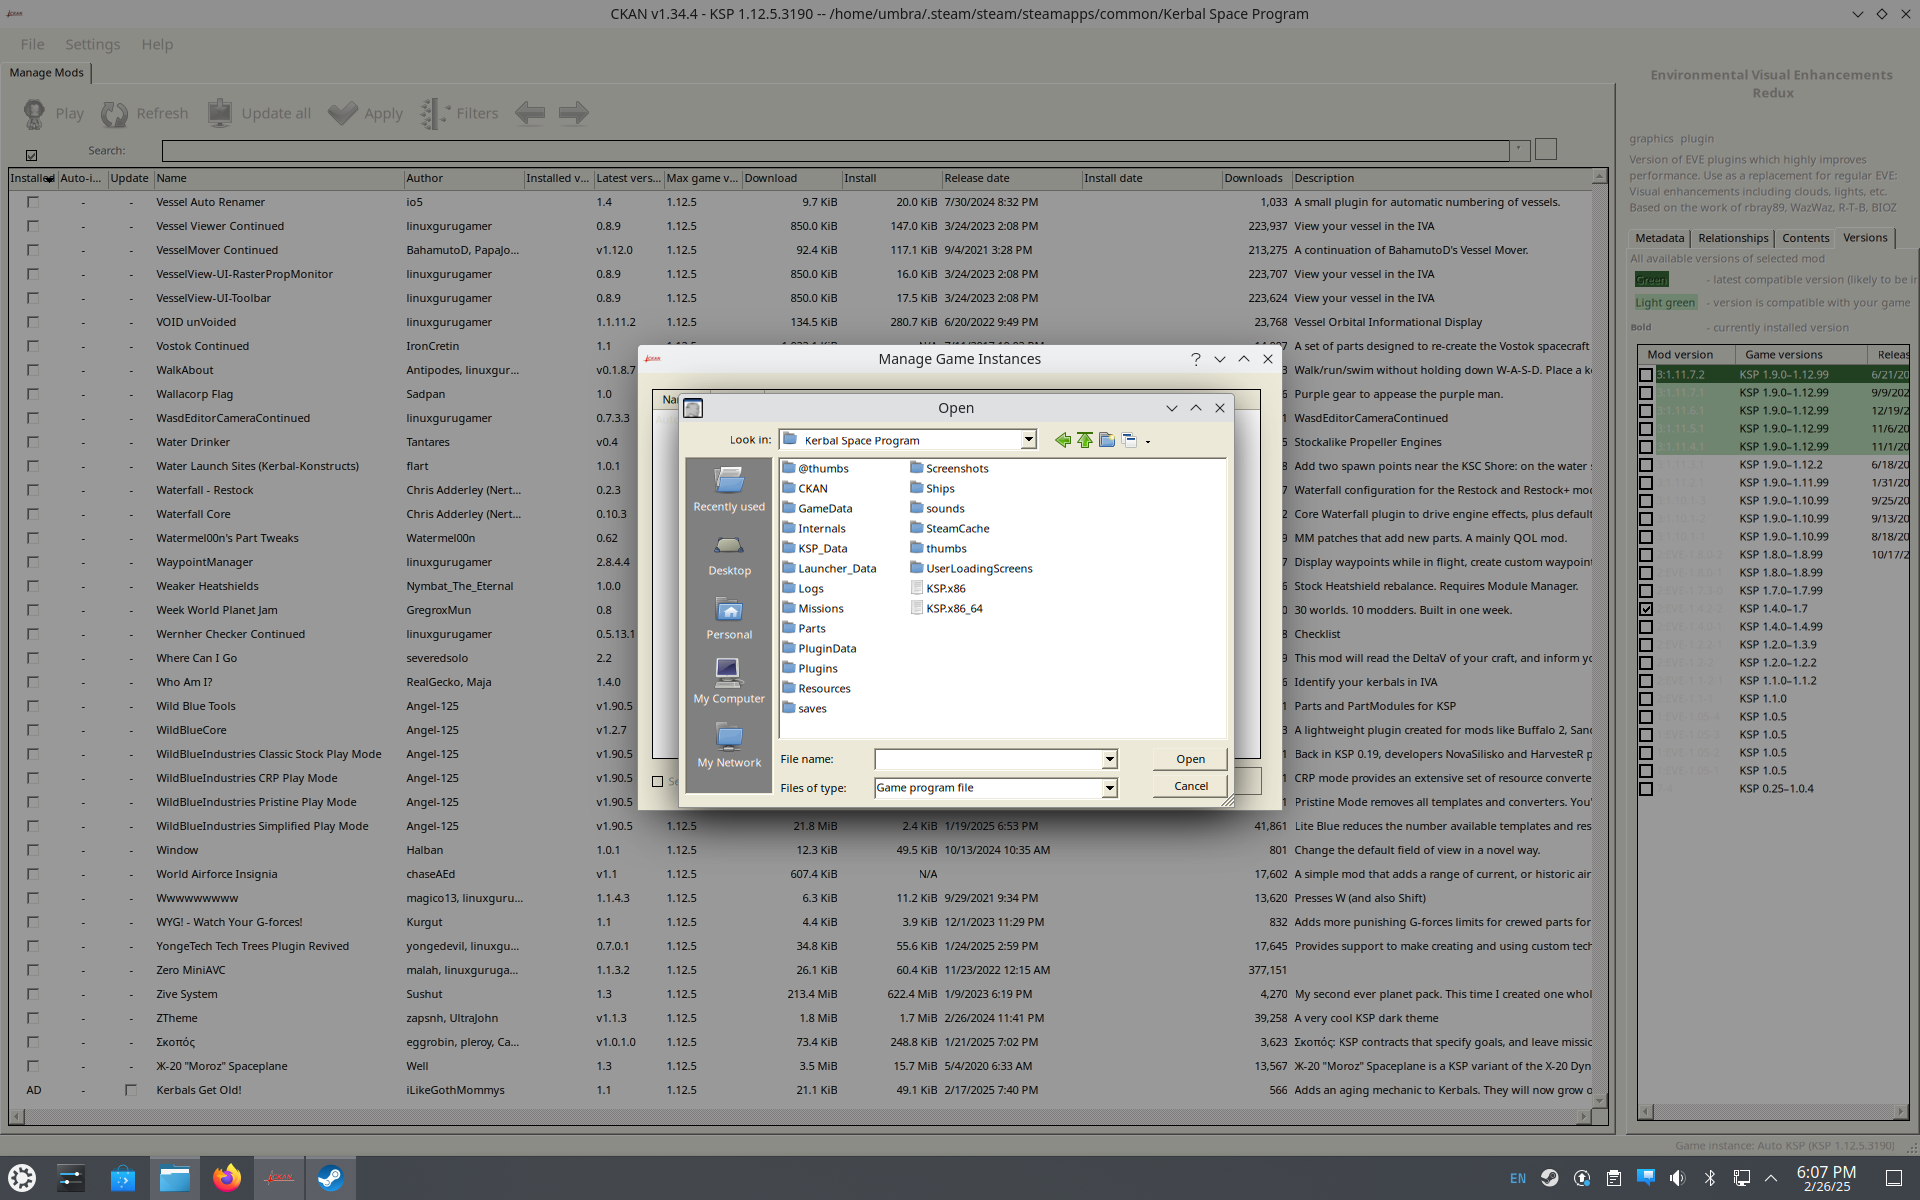Open the Help menu in CKAN
Screen dimensions: 1920x1200
(x=157, y=44)
